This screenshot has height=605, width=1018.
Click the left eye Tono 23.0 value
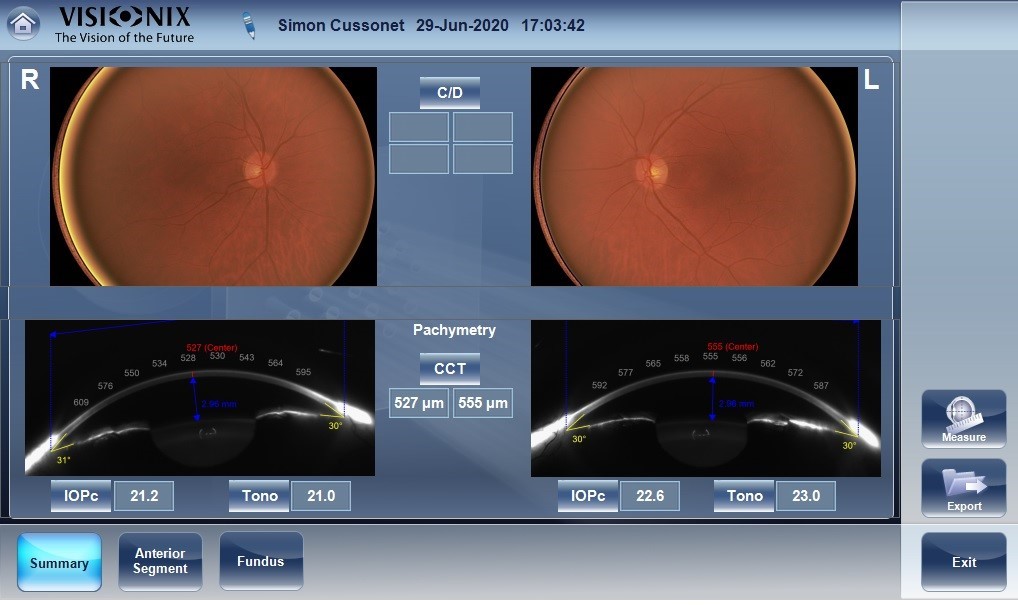(x=806, y=496)
